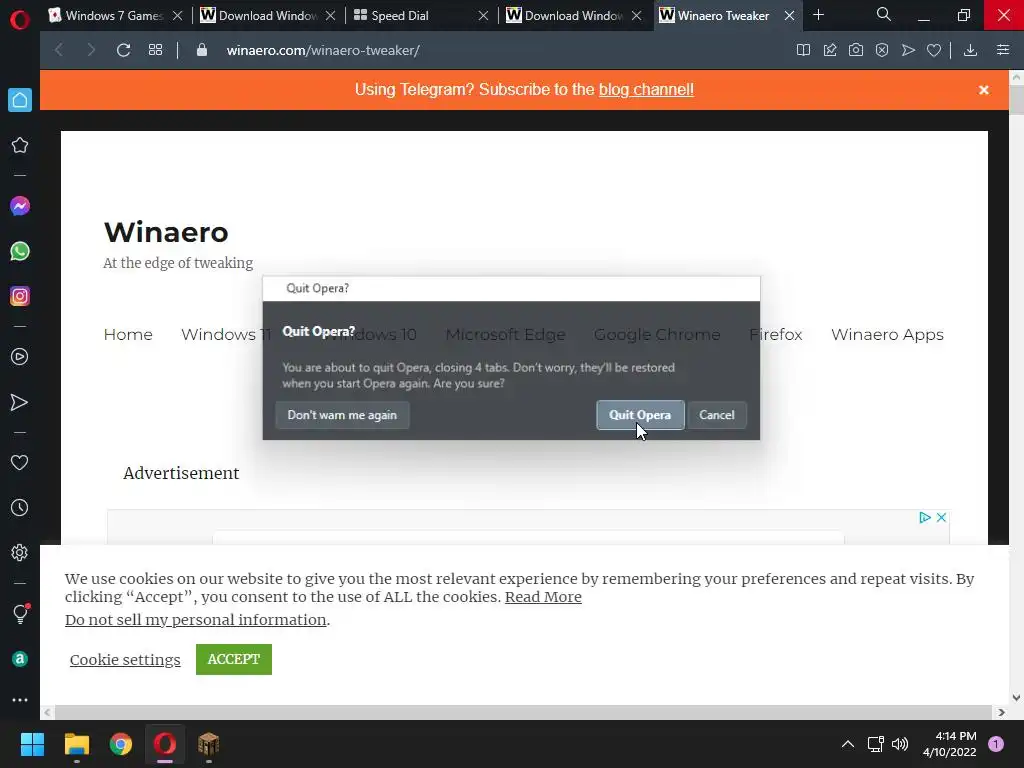Close the advertisement with X icon
This screenshot has height=768, width=1024.
coord(941,517)
